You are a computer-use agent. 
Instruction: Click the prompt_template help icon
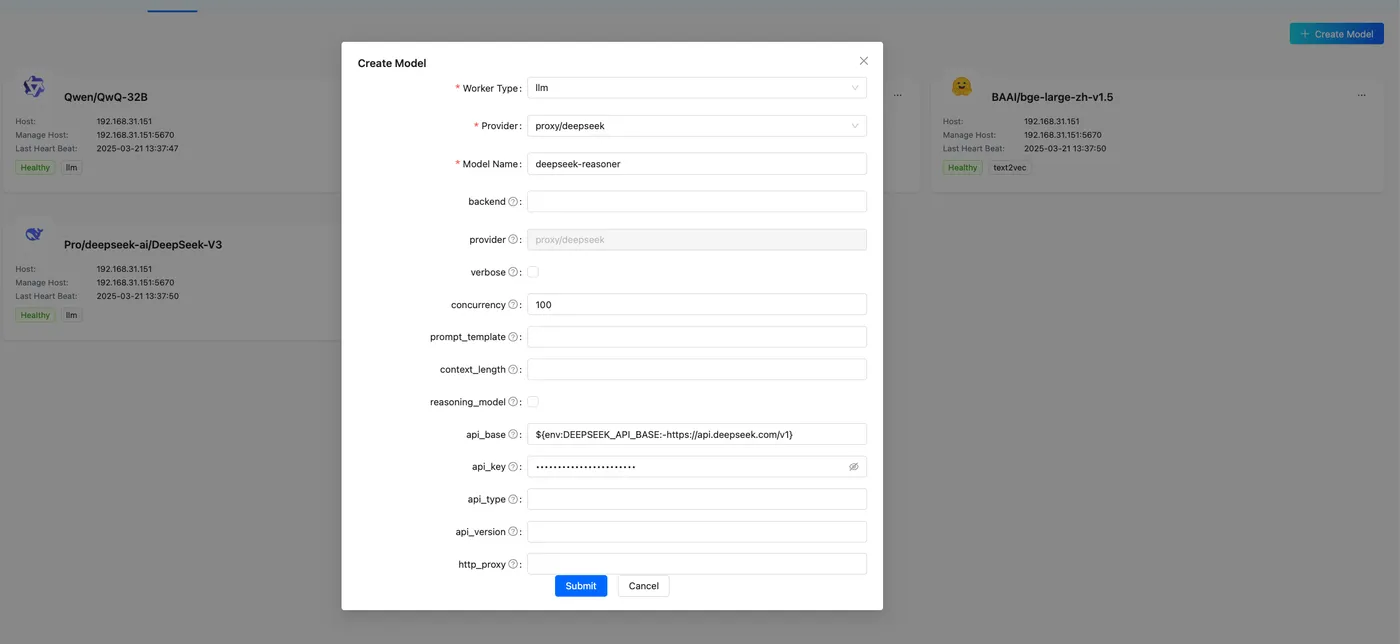point(513,337)
